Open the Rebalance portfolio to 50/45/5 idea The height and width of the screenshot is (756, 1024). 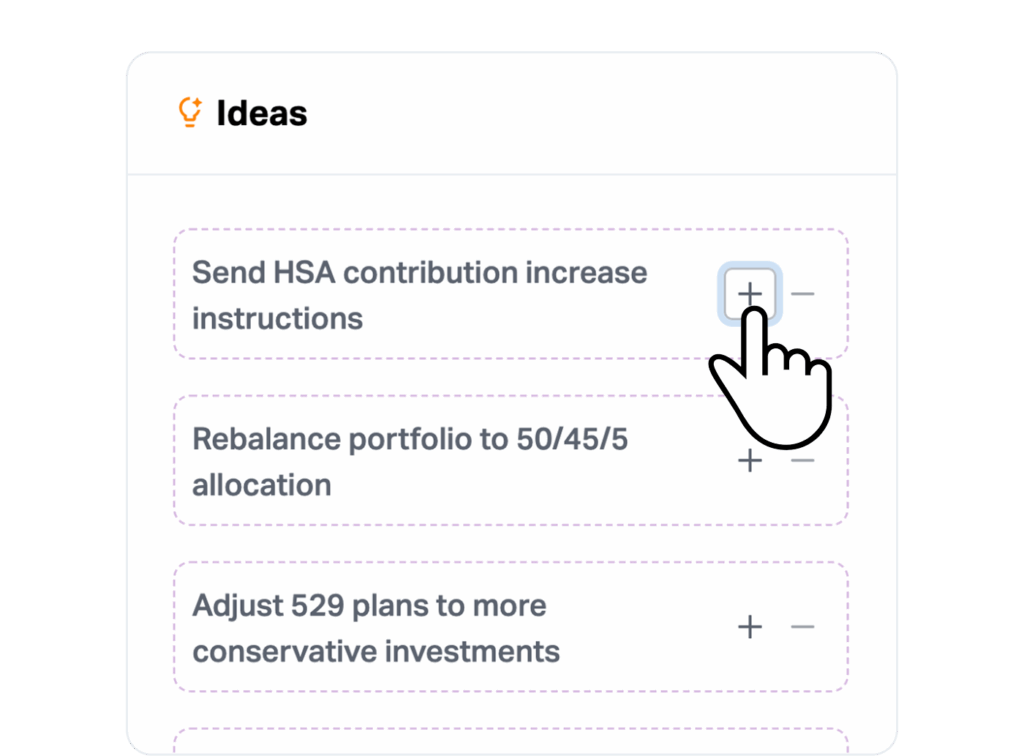tap(410, 461)
